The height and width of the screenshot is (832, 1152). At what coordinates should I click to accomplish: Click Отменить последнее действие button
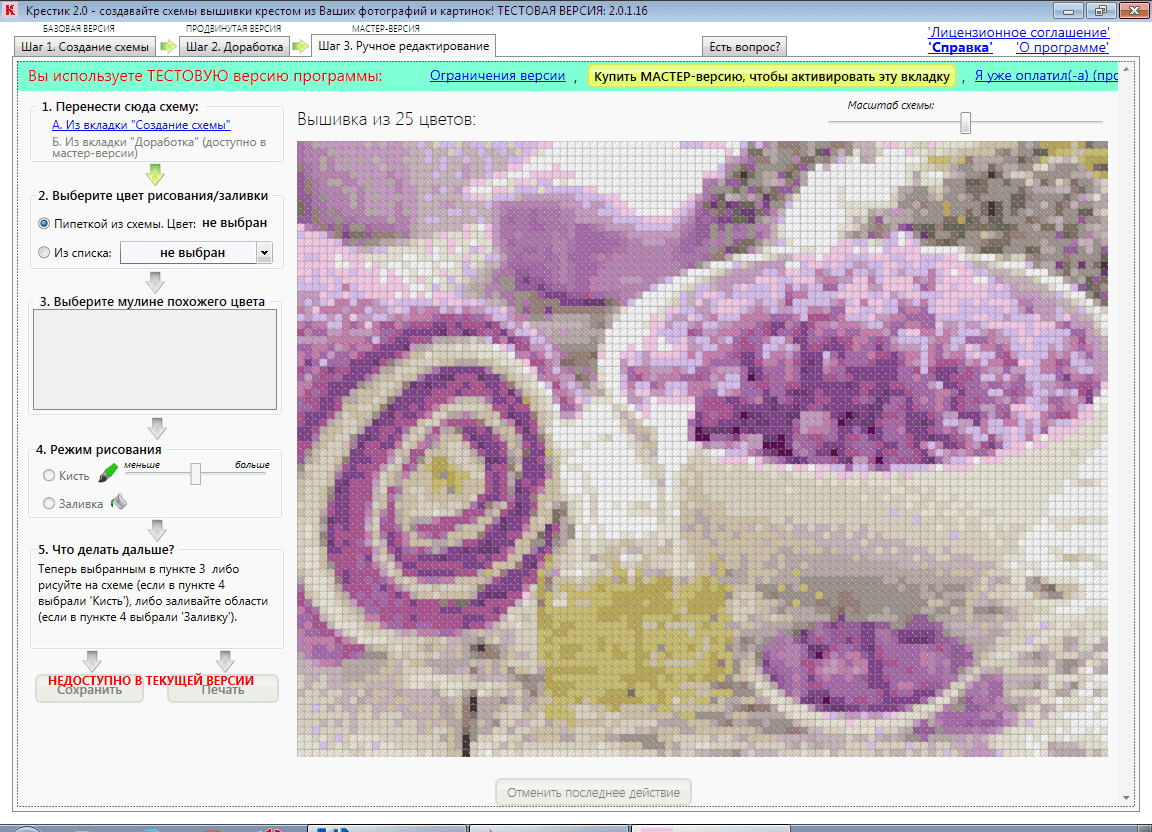(593, 792)
